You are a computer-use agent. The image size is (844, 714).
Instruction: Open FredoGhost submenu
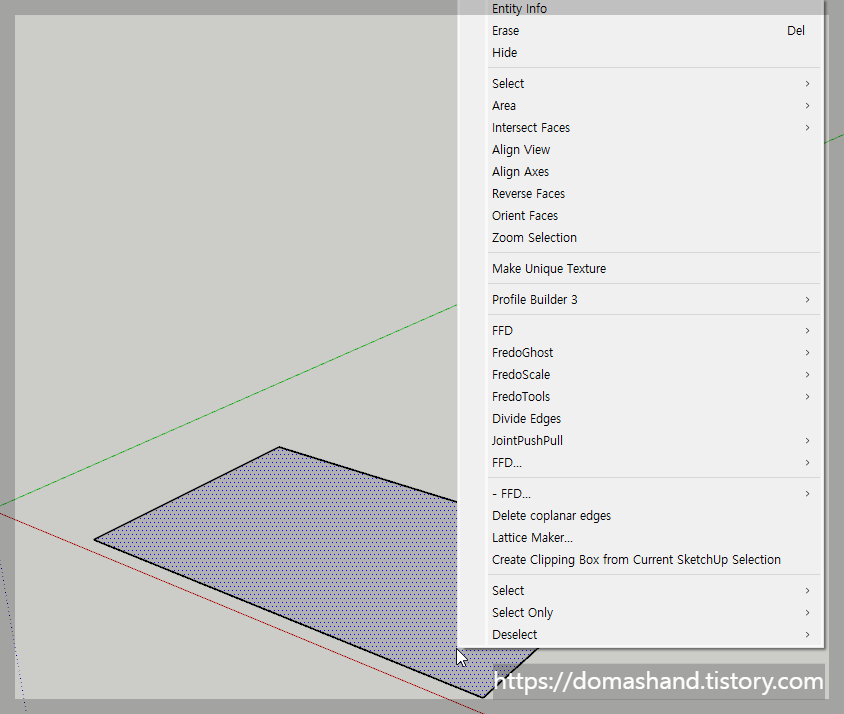640,353
